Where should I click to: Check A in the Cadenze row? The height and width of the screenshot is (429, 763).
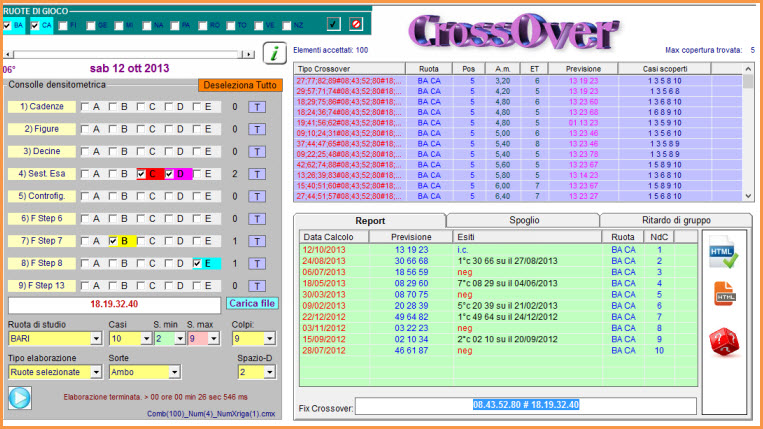85,107
